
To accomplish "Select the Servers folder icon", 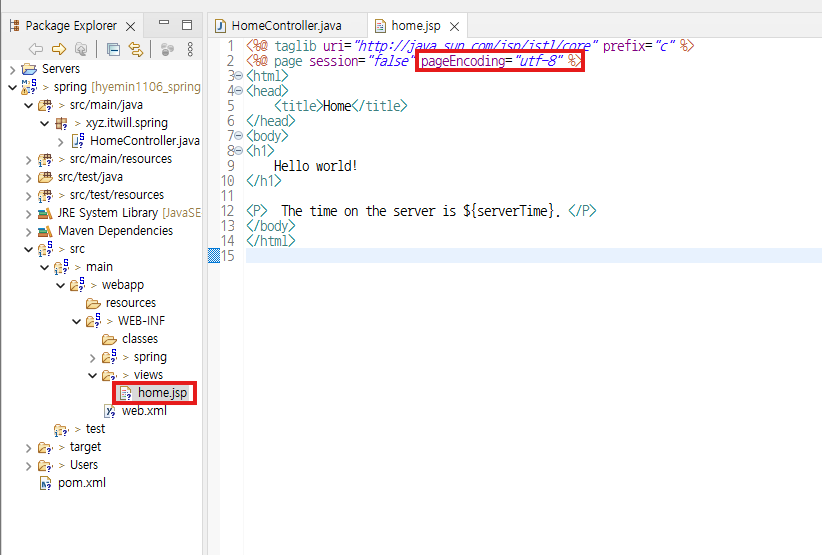I will [x=29, y=69].
